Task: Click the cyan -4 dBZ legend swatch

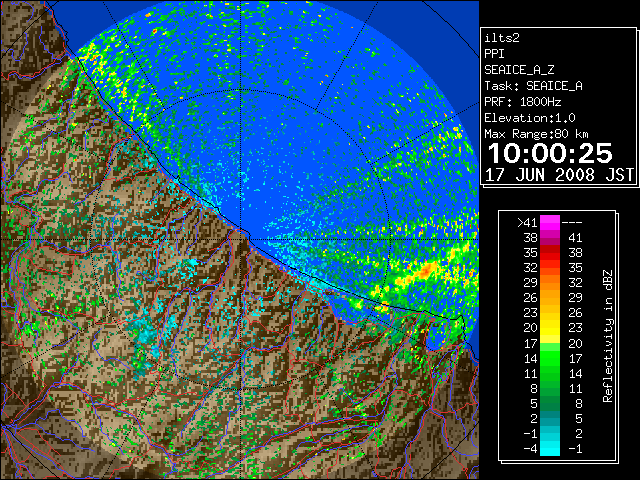Action: [x=550, y=448]
